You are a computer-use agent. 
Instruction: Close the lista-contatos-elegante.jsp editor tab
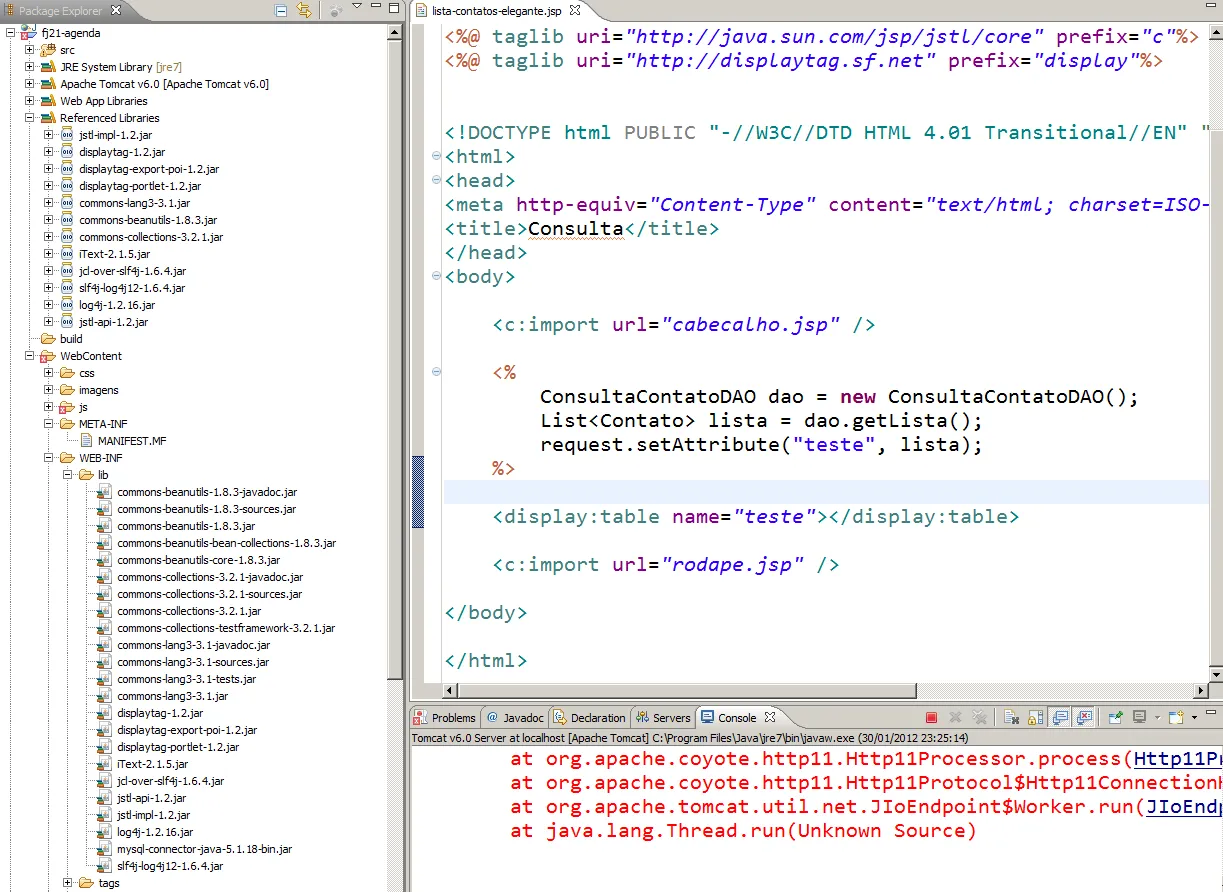point(574,11)
